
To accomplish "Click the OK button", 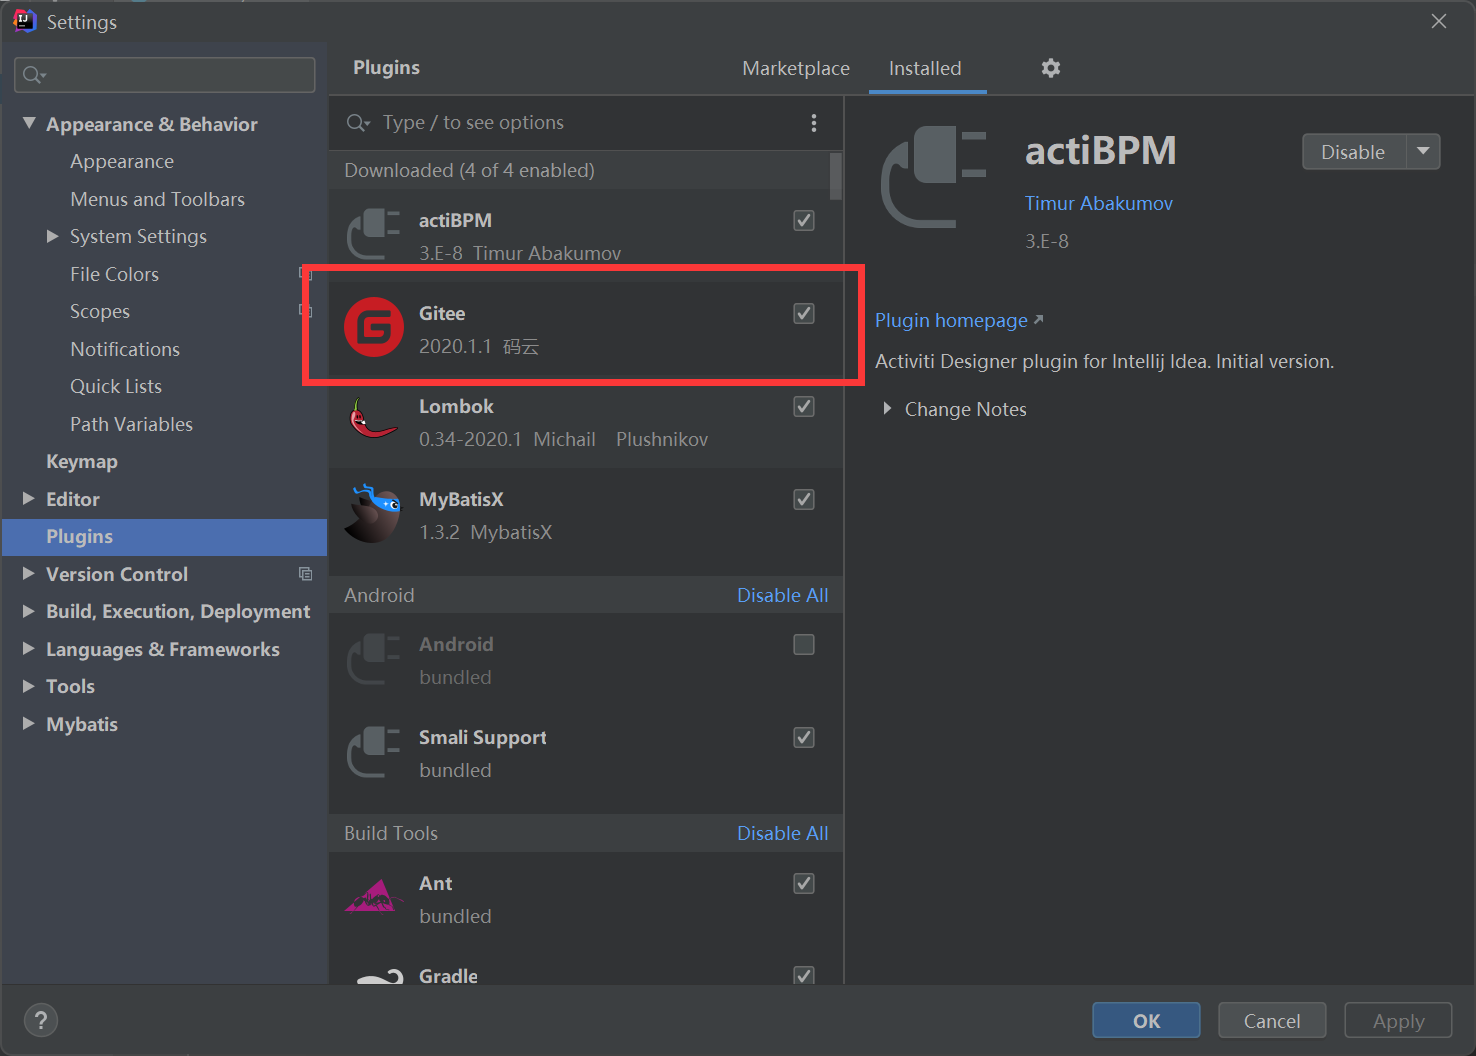I will 1146,1020.
